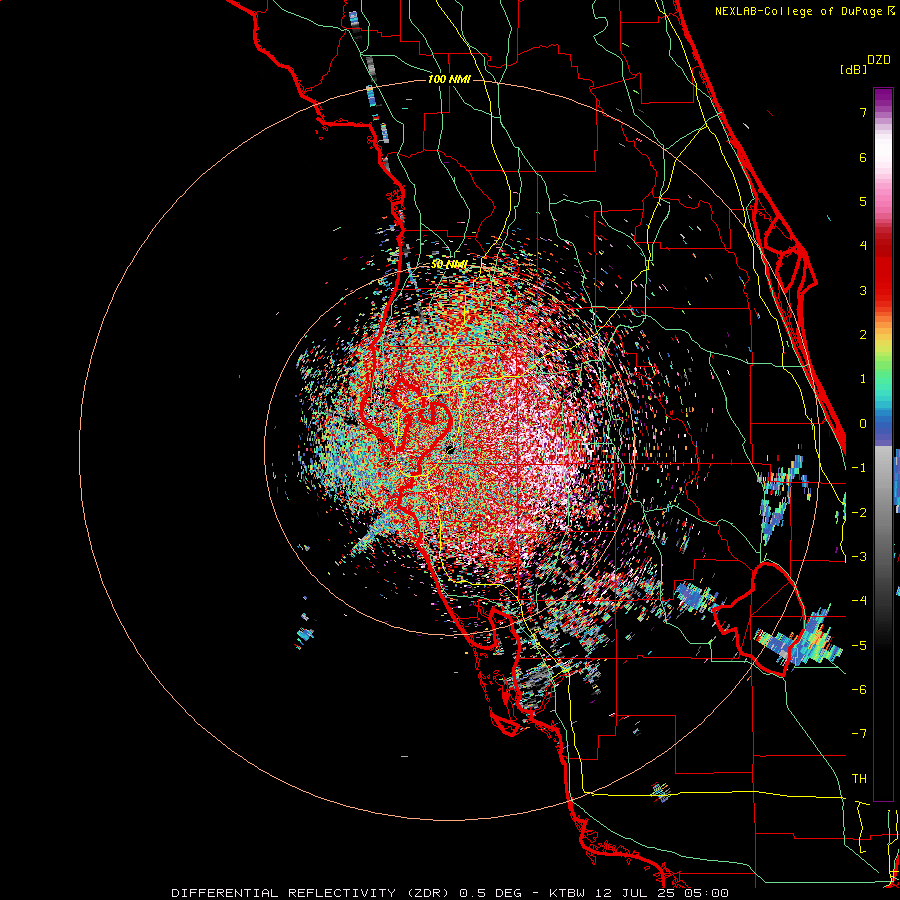Pick the positive 4 value on scale
This screenshot has height=900, width=900.
click(x=863, y=246)
